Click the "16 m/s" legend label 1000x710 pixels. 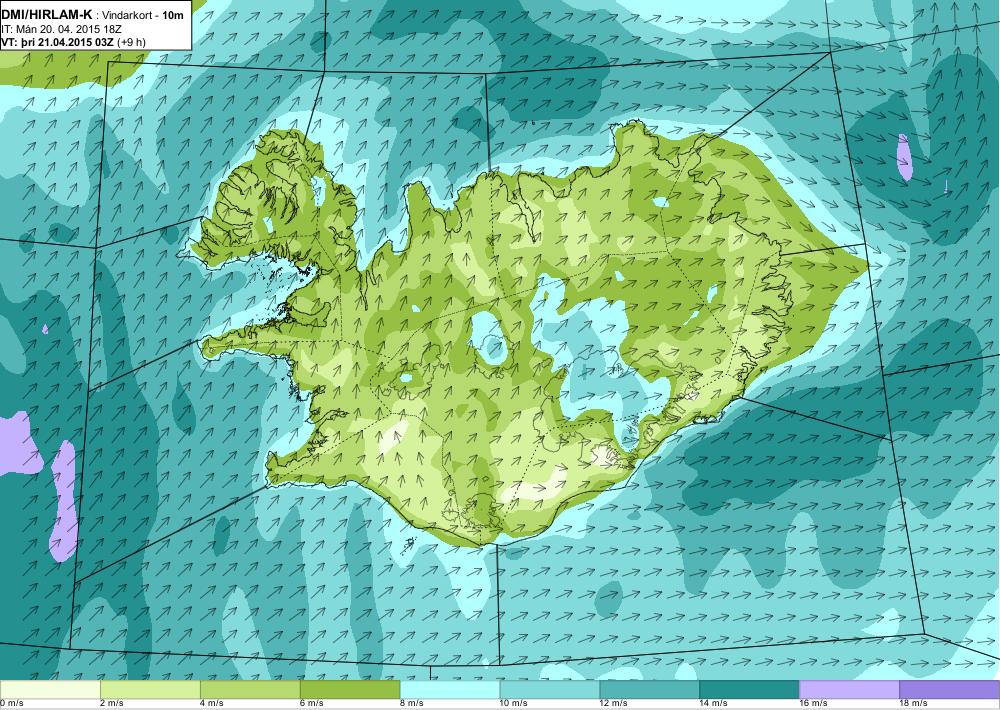(814, 704)
